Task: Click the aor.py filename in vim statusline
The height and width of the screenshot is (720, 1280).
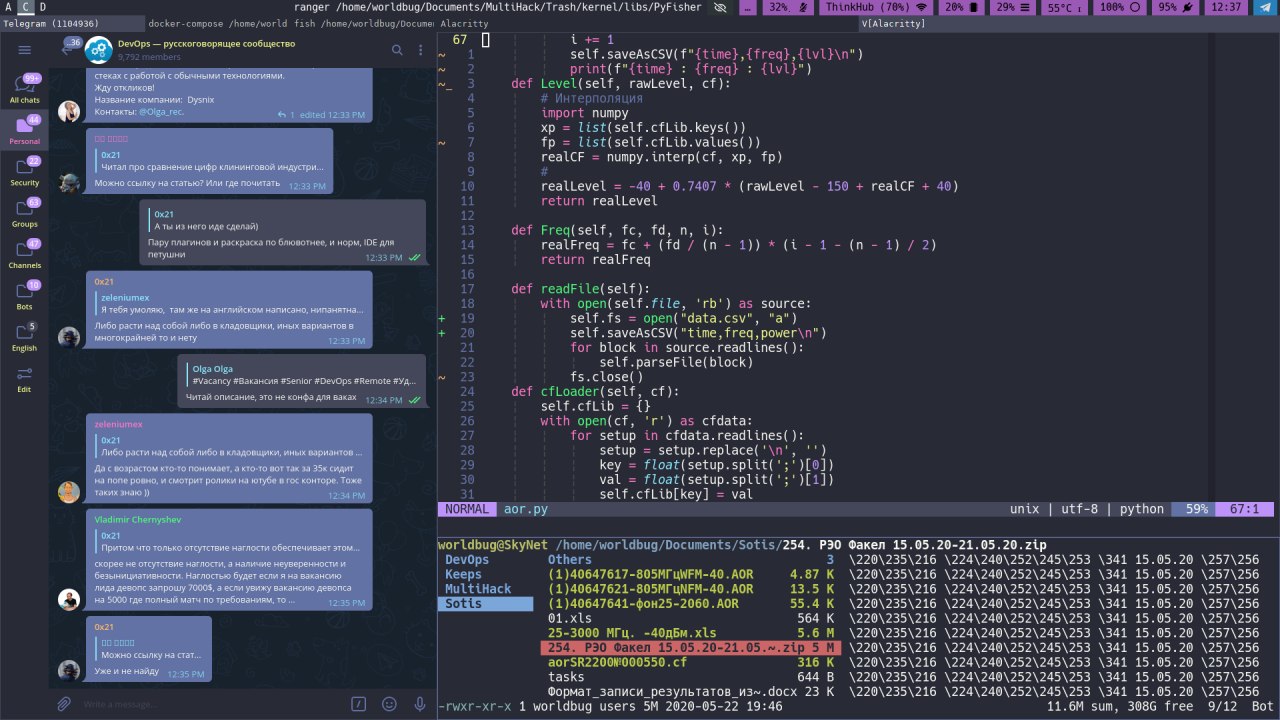Action: point(526,509)
